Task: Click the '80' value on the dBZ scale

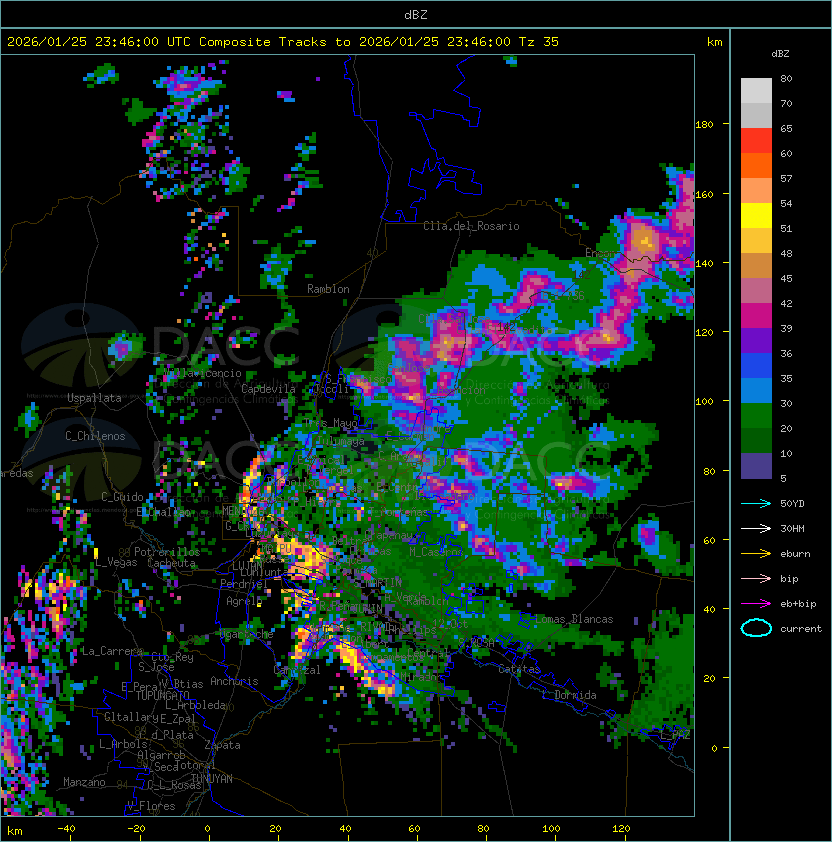Action: (x=786, y=78)
